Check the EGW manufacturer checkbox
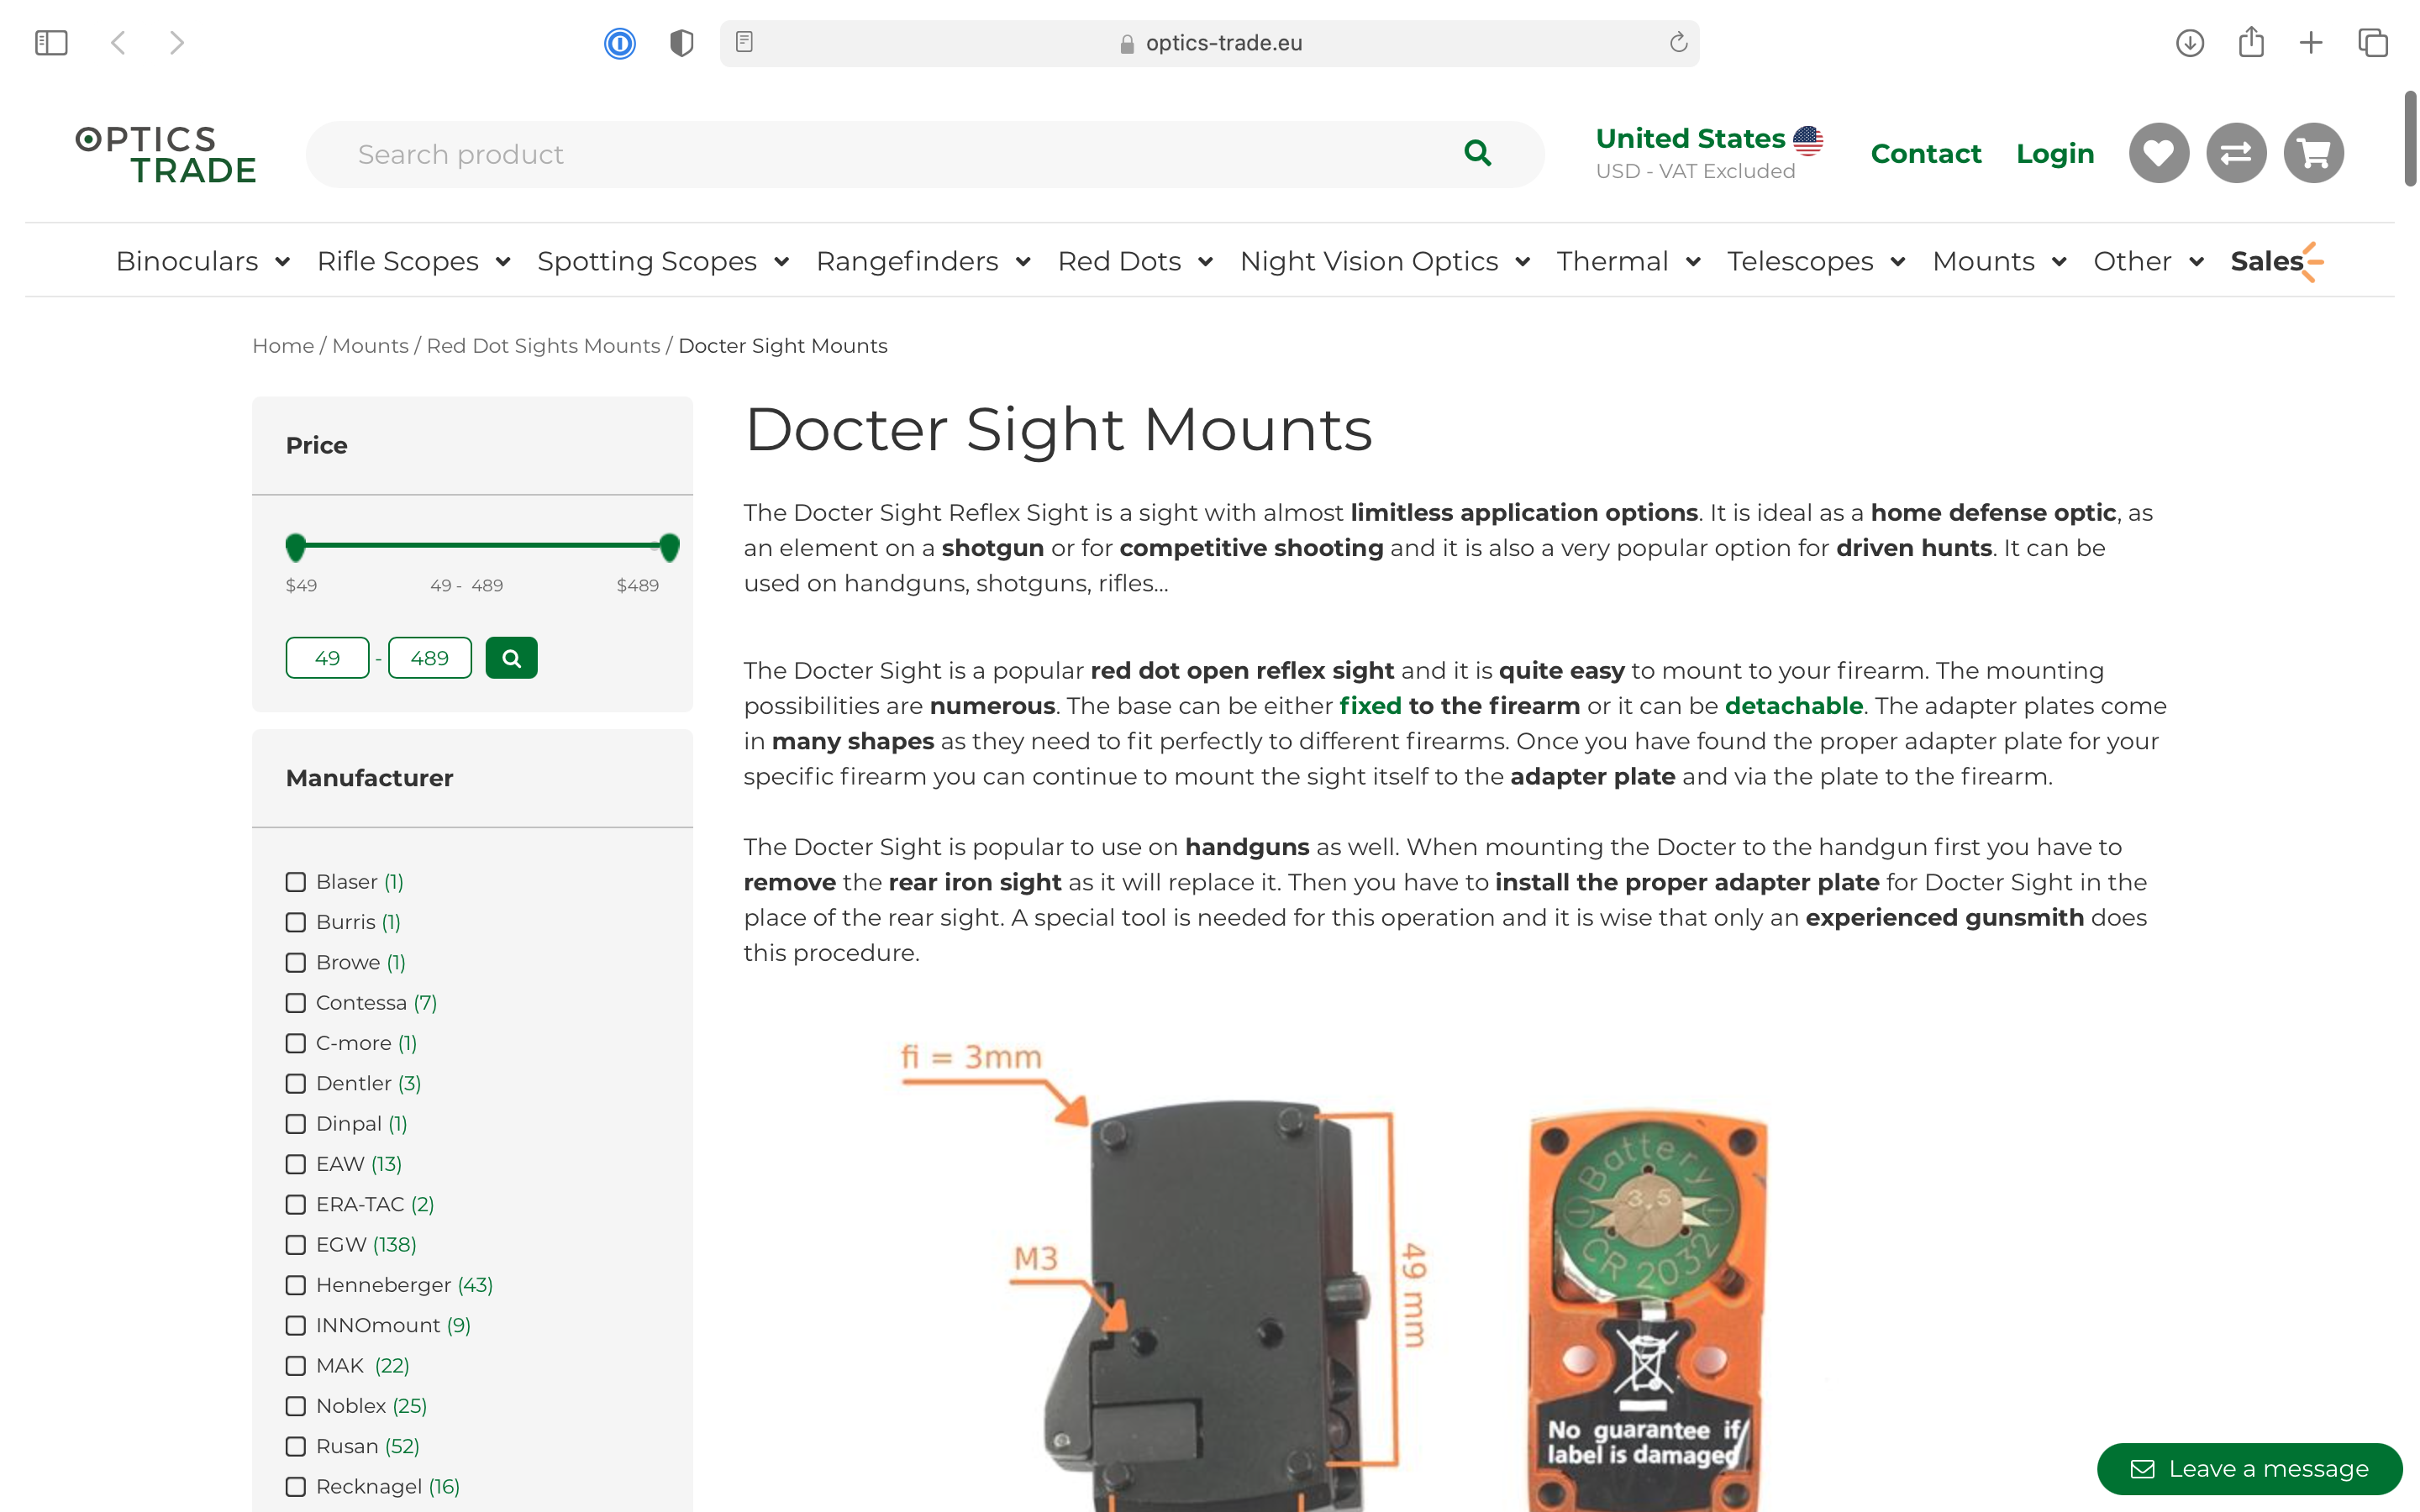The height and width of the screenshot is (1512, 2420). (295, 1245)
